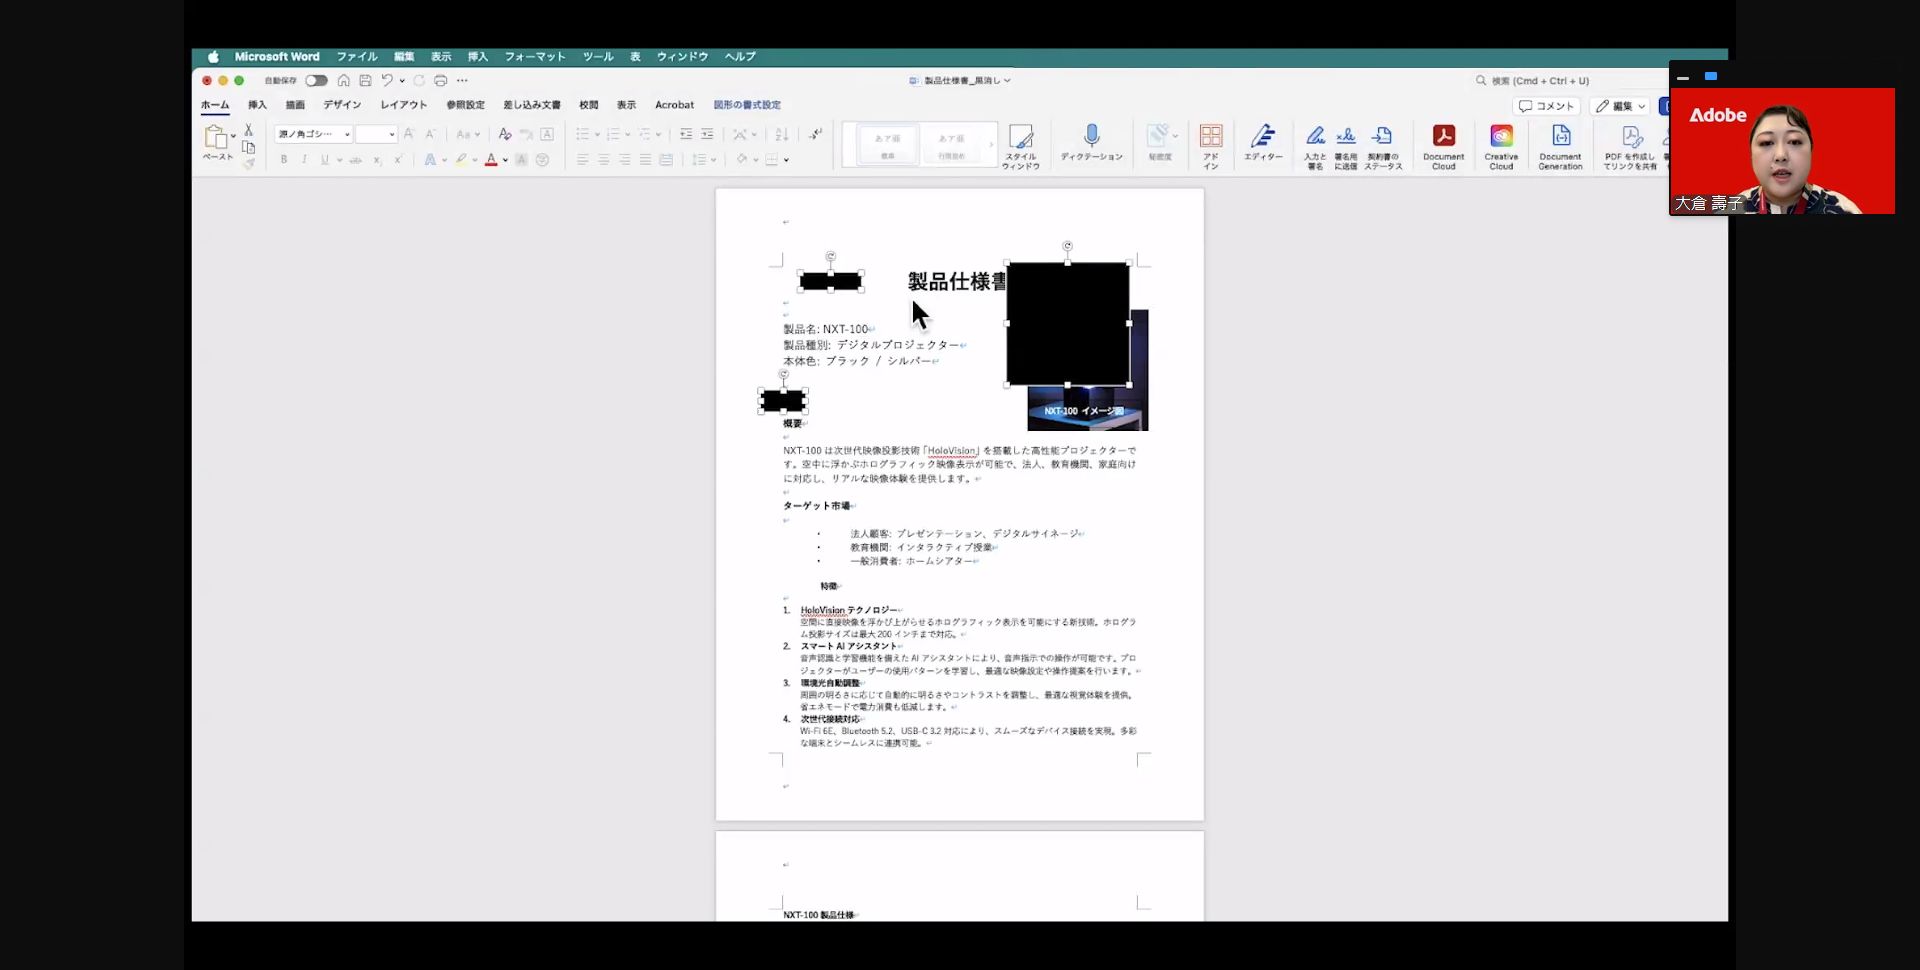
Task: Start Dictation with the microphone icon
Action: pyautogui.click(x=1092, y=143)
